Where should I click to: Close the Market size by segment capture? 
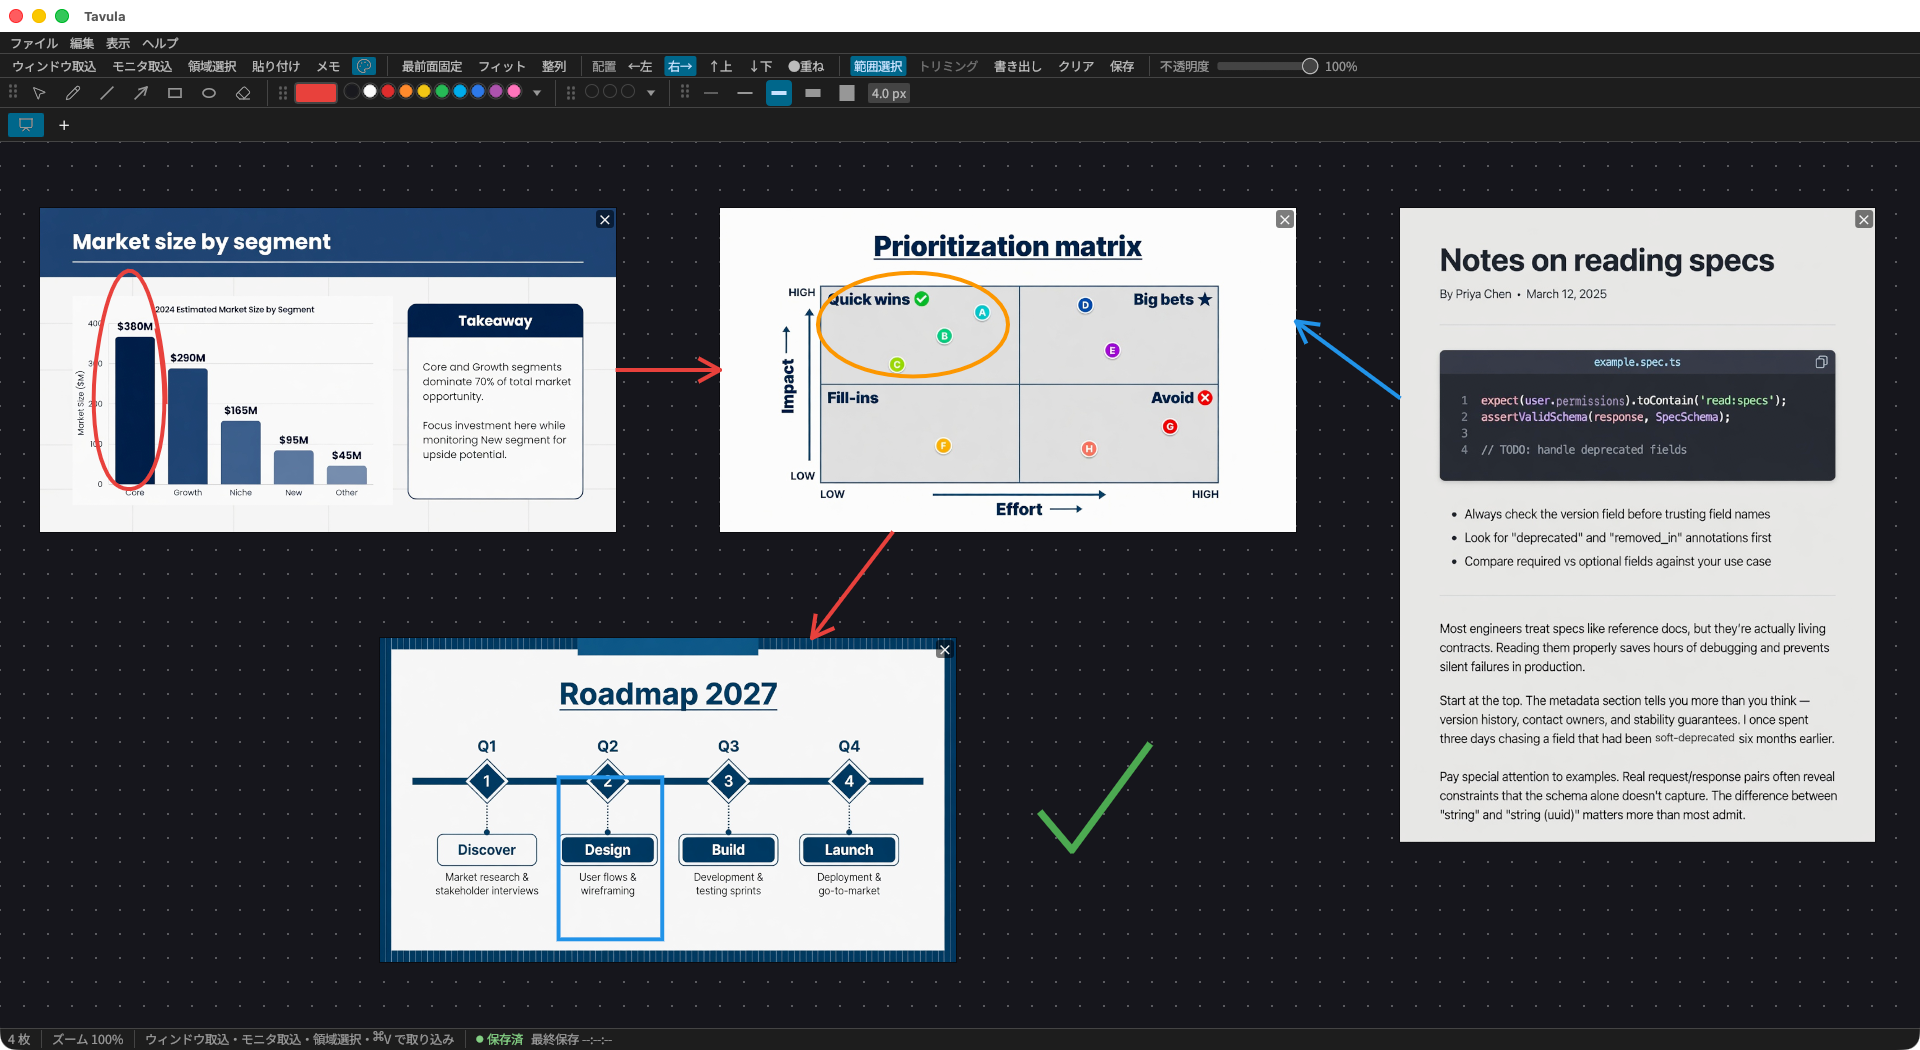point(605,220)
